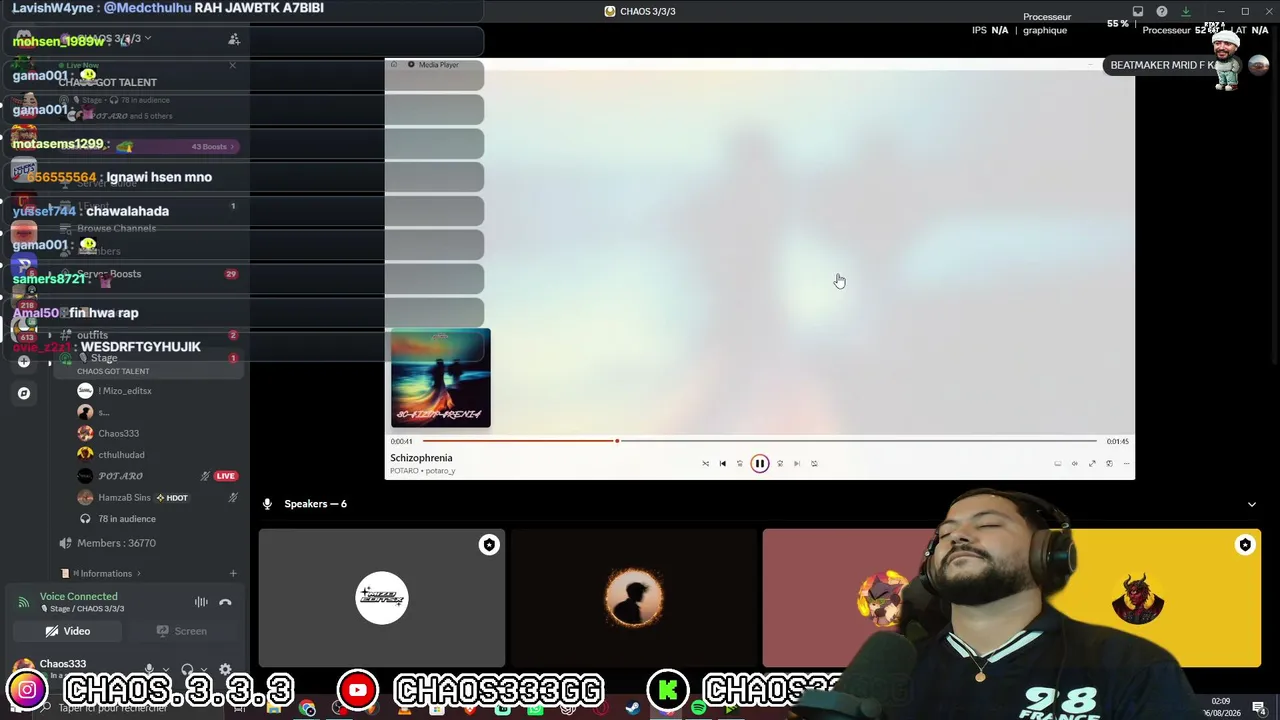Click the LIVE badge next to POTARO

226,476
